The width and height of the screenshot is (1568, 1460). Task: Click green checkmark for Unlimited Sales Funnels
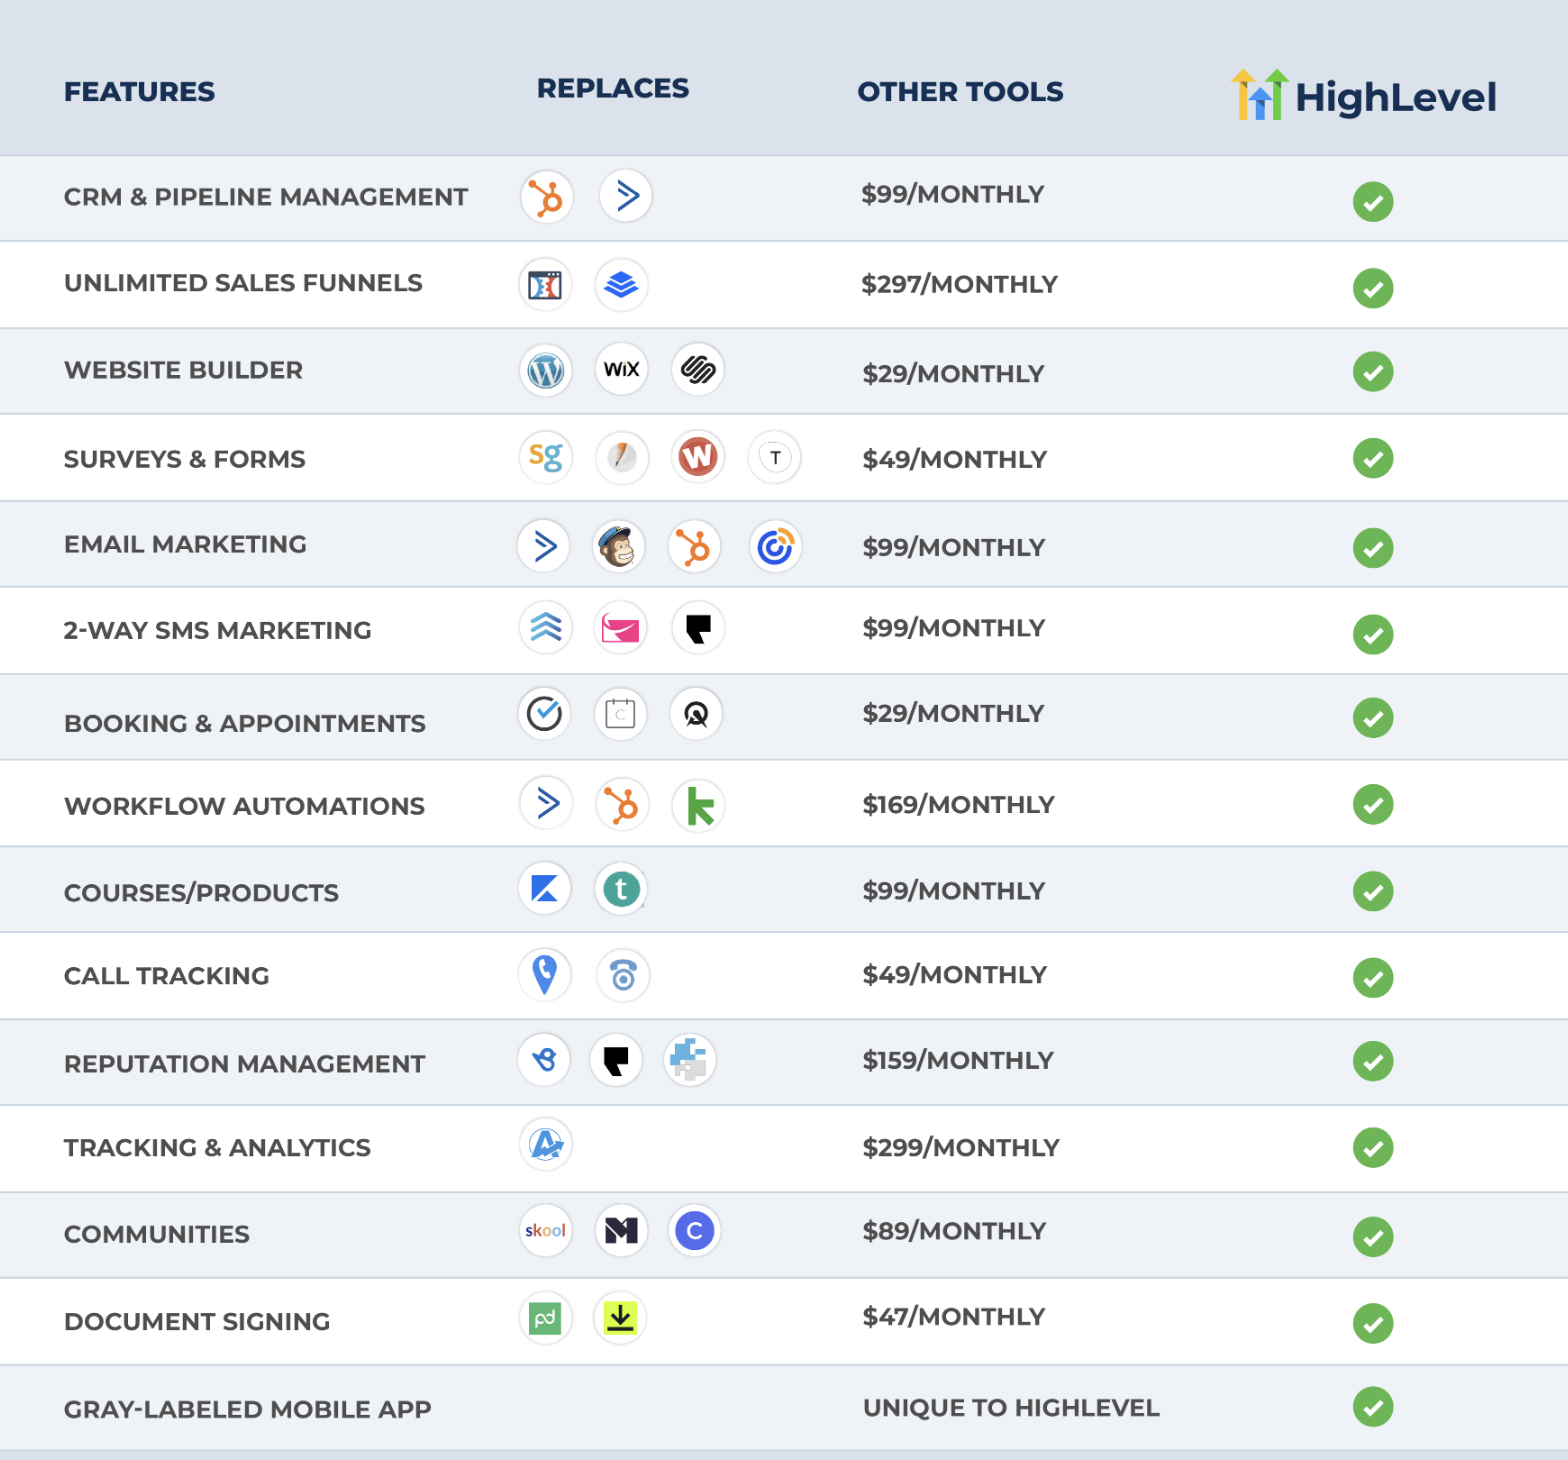tap(1373, 288)
